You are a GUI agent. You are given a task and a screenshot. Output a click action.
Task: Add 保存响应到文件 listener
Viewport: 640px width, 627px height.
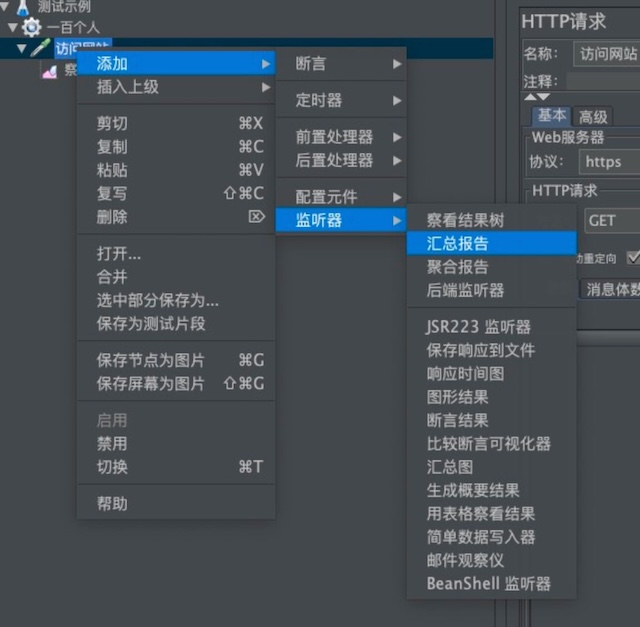(492, 350)
